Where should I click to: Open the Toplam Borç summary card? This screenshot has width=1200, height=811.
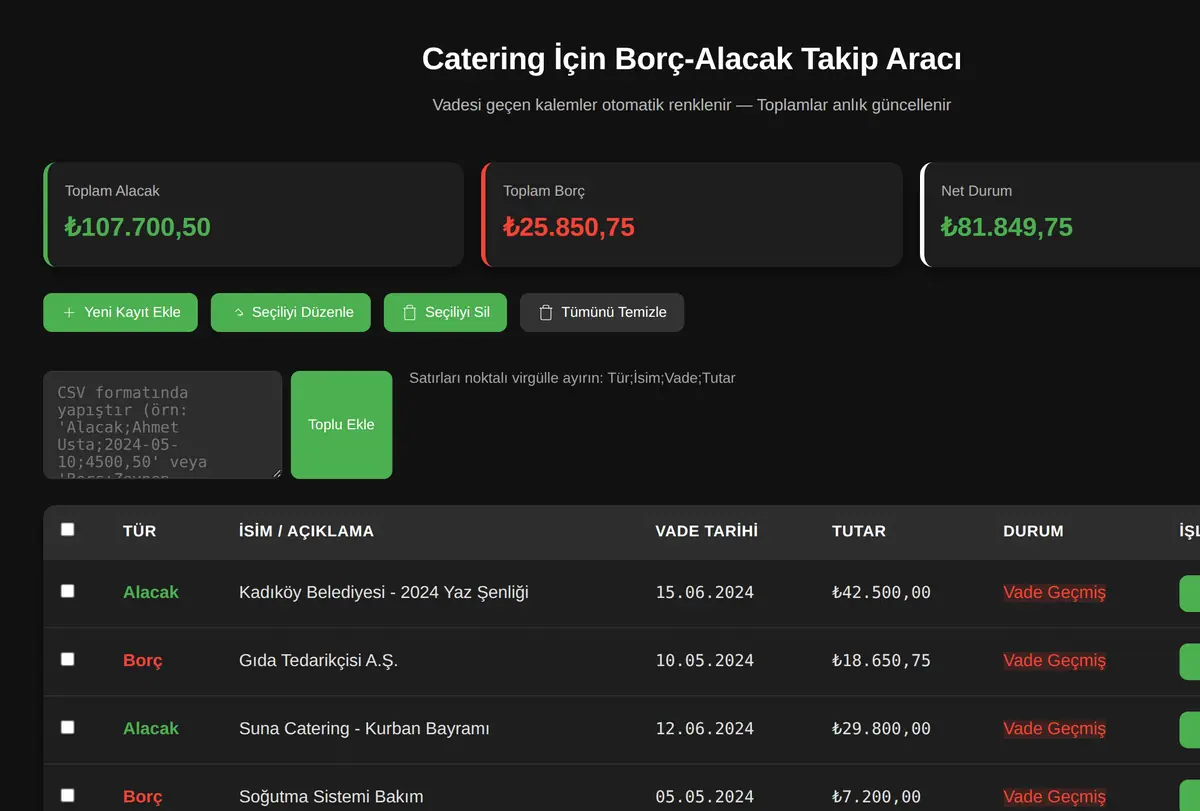[x=692, y=215]
